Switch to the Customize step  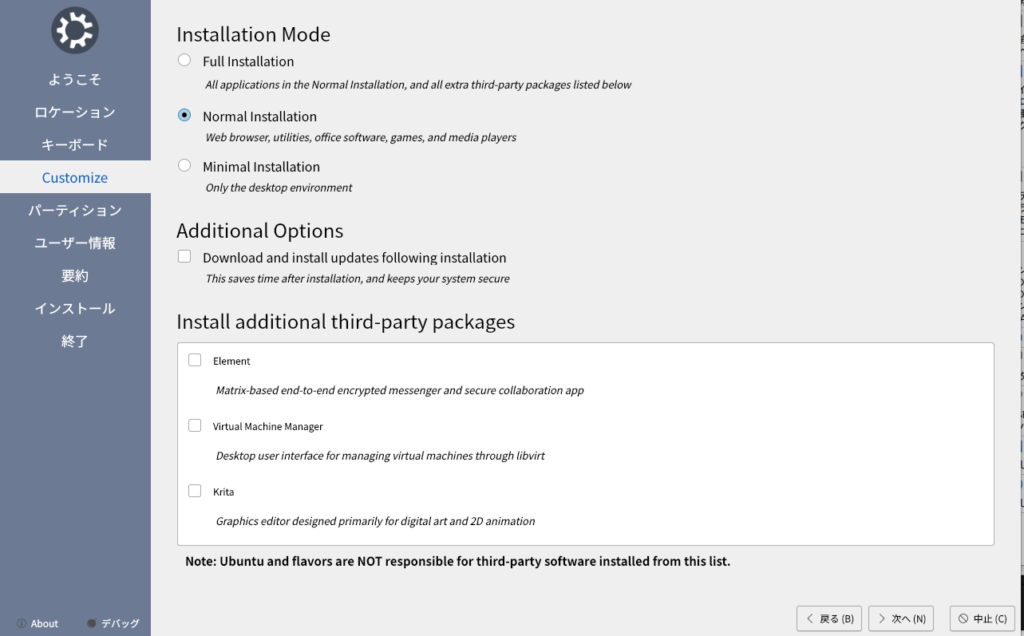click(75, 178)
